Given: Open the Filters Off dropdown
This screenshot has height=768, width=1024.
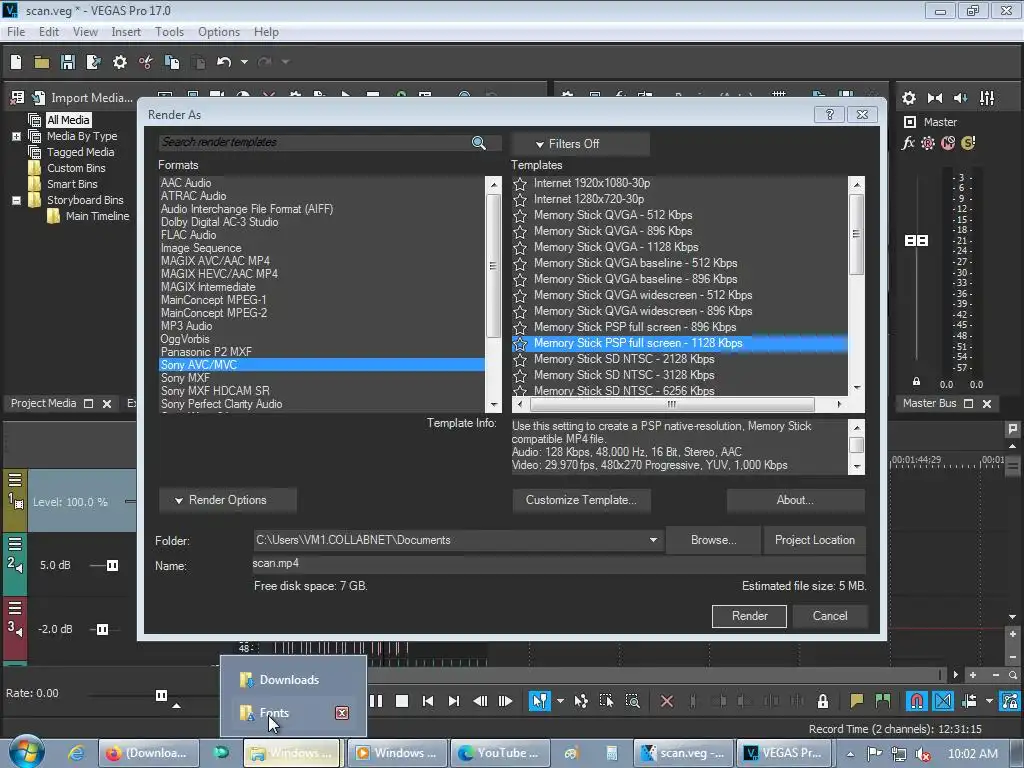Looking at the screenshot, I should [580, 144].
